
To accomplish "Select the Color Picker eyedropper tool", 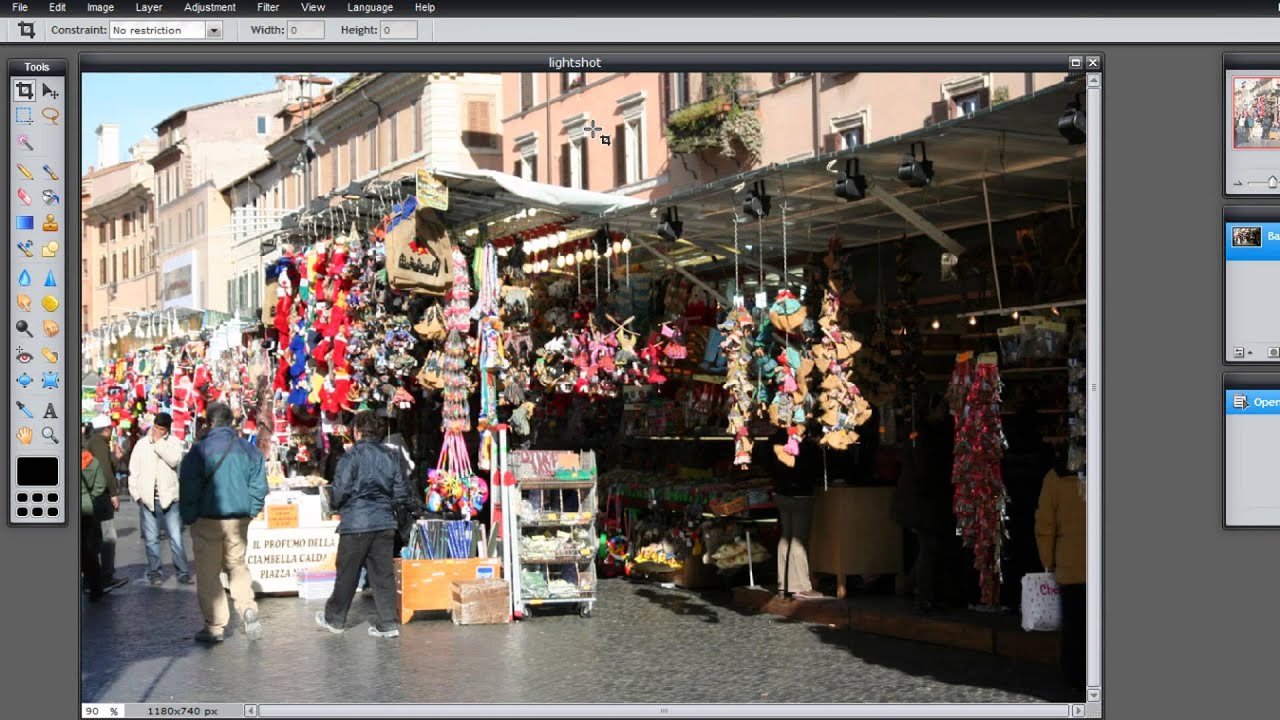I will [x=24, y=410].
